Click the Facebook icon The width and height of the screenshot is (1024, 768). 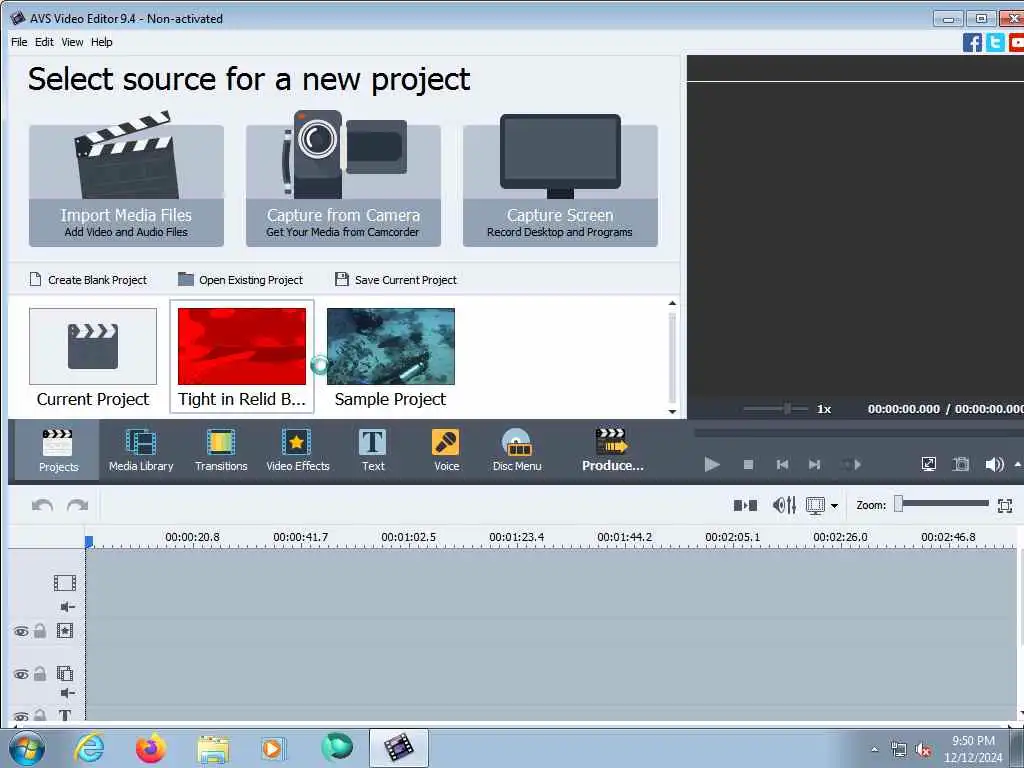tap(972, 42)
